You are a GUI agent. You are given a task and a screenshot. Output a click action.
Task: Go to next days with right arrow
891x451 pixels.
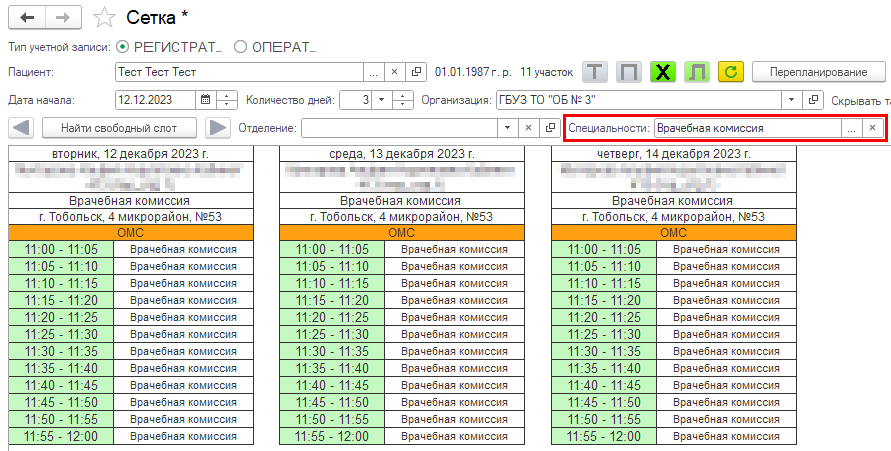point(218,128)
